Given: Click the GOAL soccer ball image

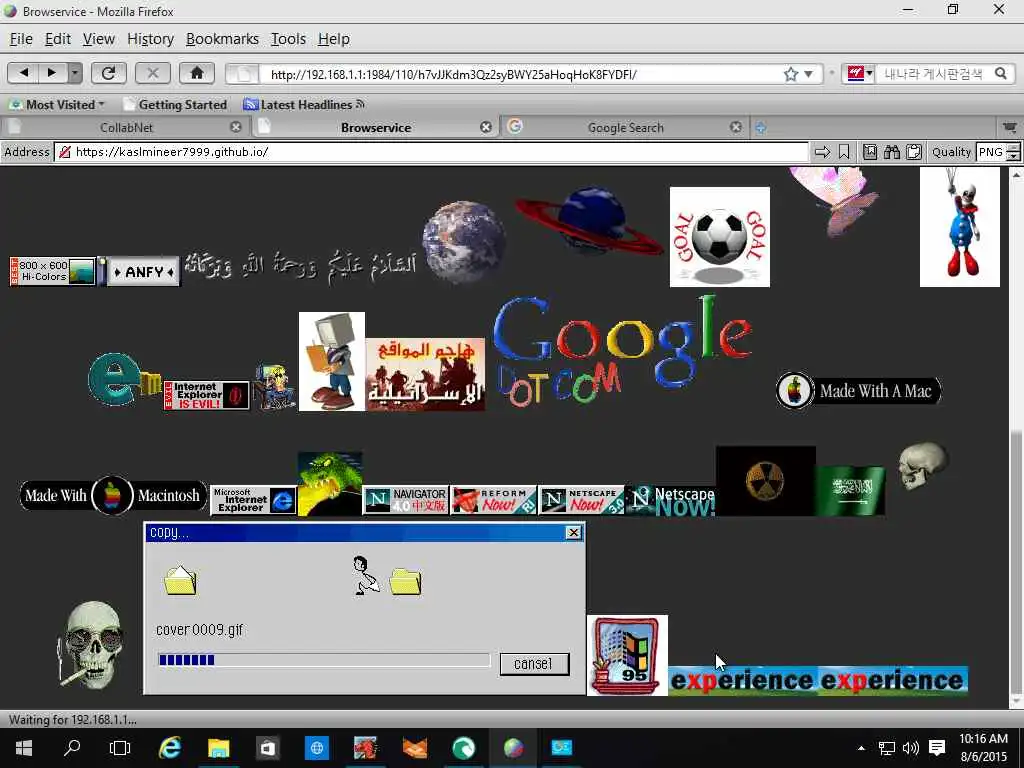Looking at the screenshot, I should tap(720, 236).
